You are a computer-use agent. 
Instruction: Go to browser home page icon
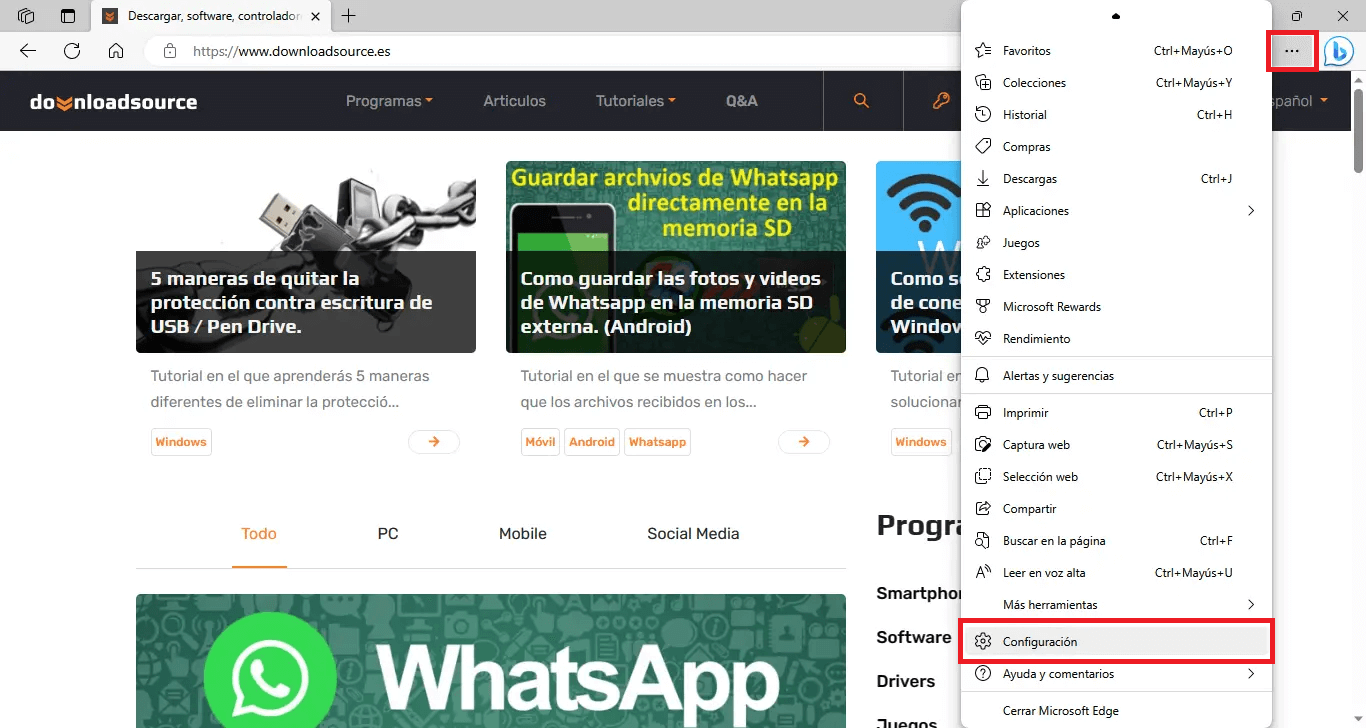click(x=116, y=51)
